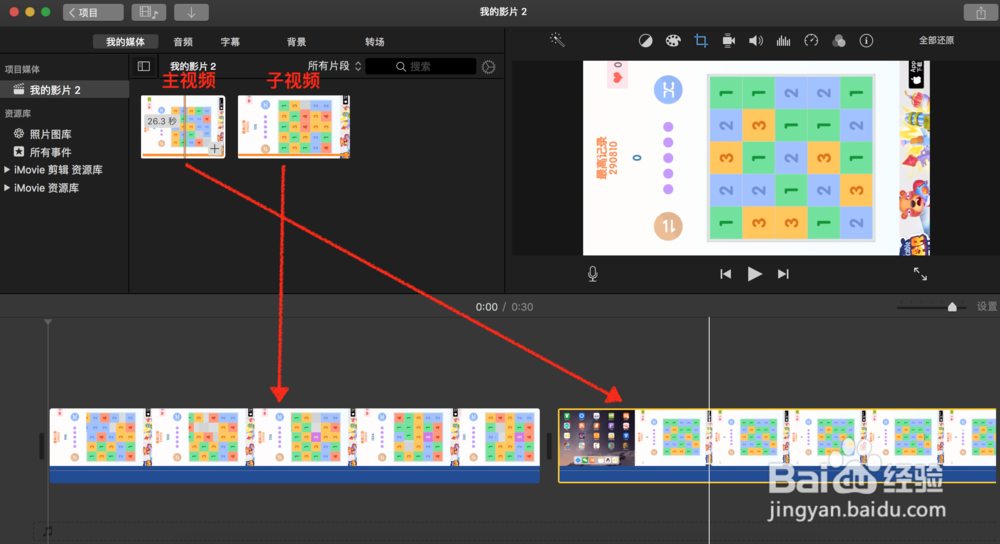Record voiceover with the microphone

pyautogui.click(x=592, y=274)
